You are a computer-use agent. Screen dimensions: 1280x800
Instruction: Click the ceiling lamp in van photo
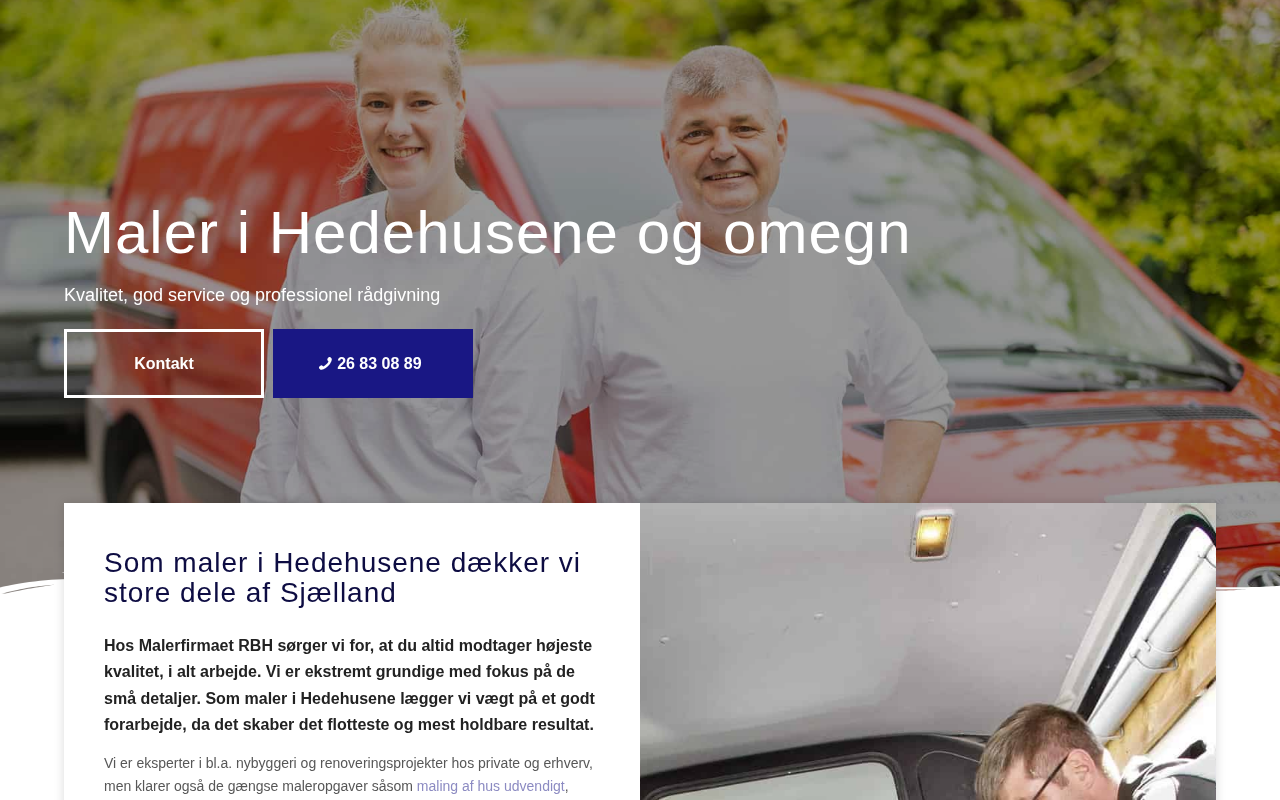click(931, 534)
